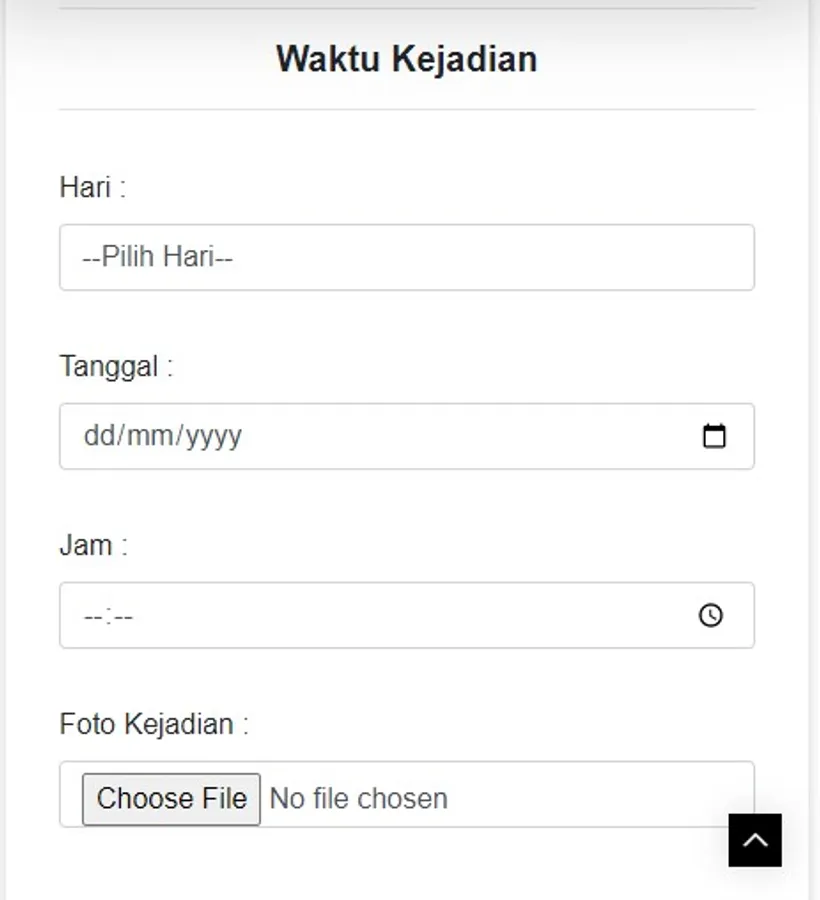This screenshot has width=820, height=900.
Task: Focus the empty middle of Jam time field
Action: (400, 615)
